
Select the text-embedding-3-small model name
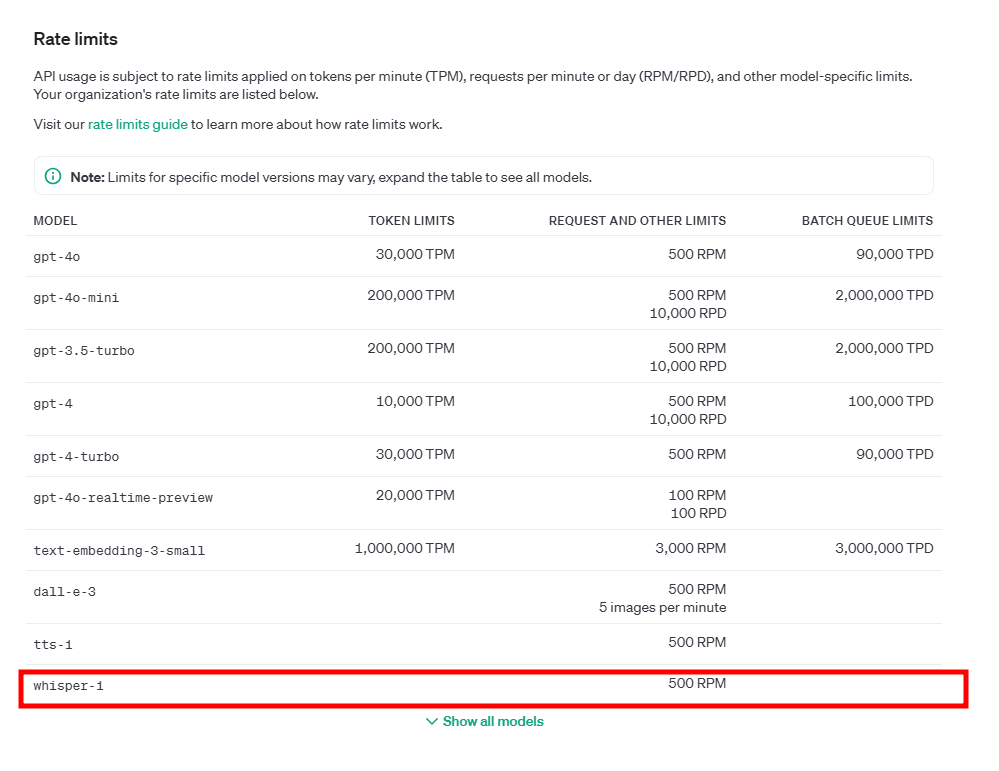[119, 550]
